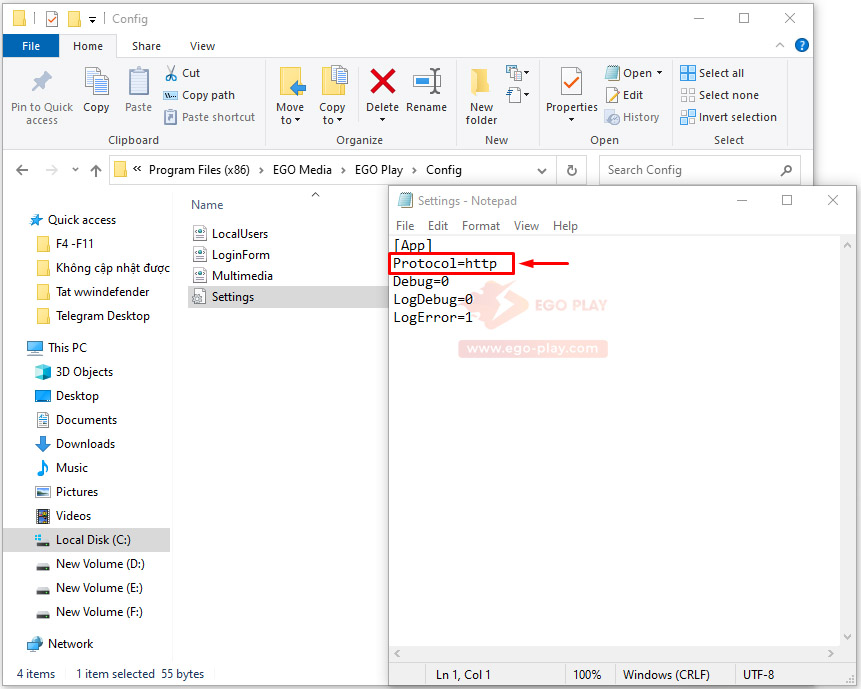
Task: Open New item dropdown icon
Action: [x=517, y=73]
